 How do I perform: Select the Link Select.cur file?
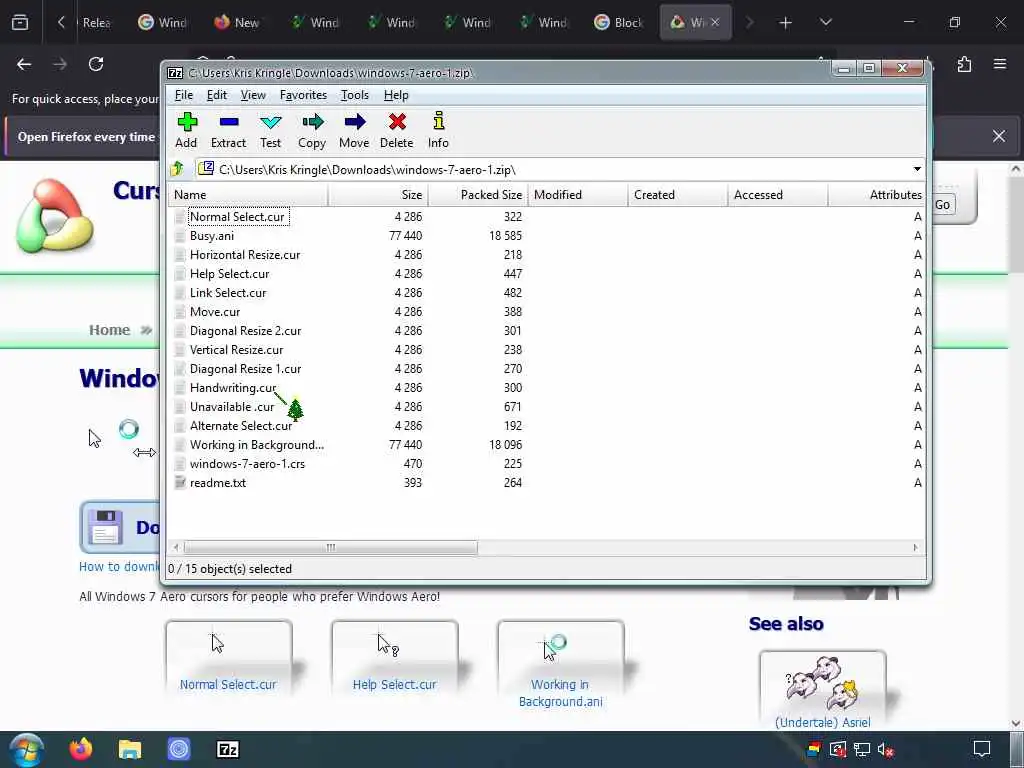click(x=228, y=293)
